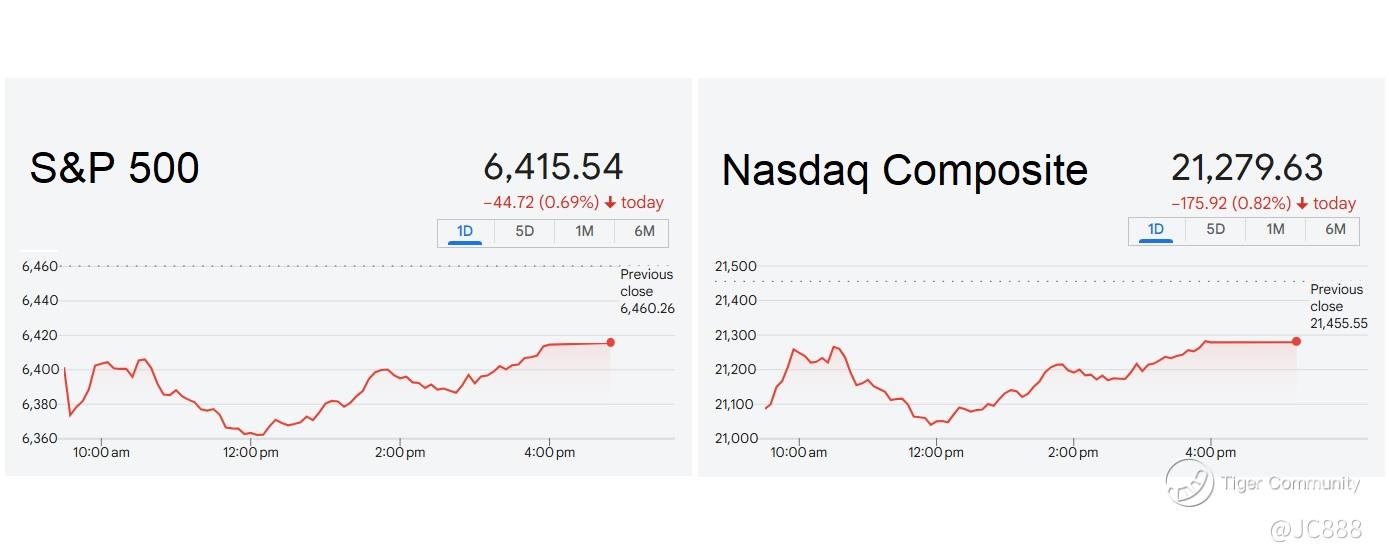
Task: Click the Nasdaq Composite title
Action: 904,170
